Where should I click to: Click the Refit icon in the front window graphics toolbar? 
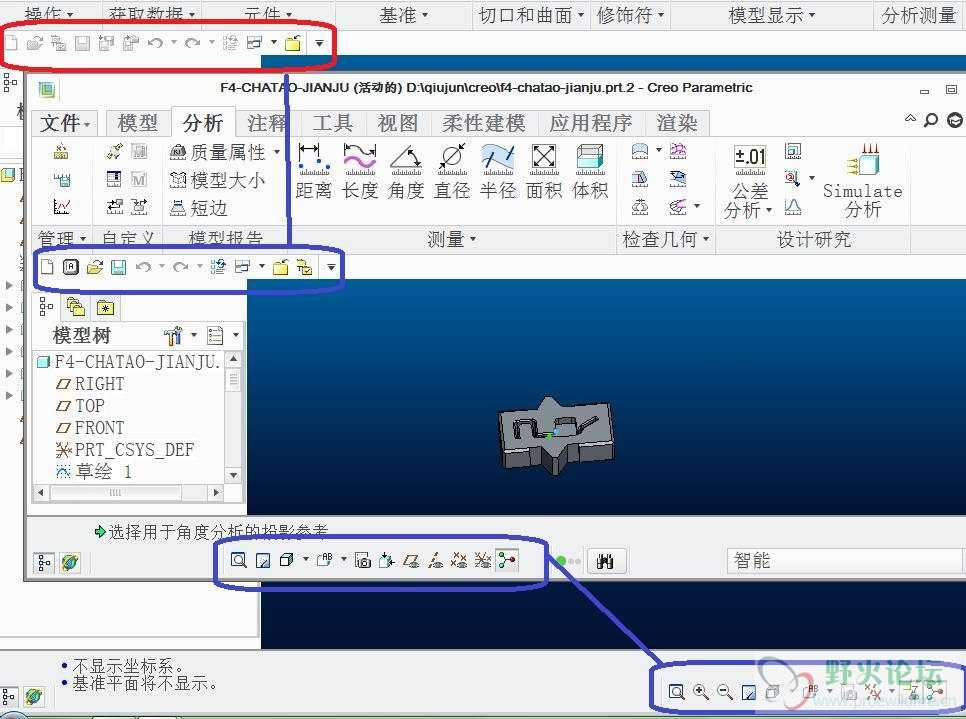[238, 560]
